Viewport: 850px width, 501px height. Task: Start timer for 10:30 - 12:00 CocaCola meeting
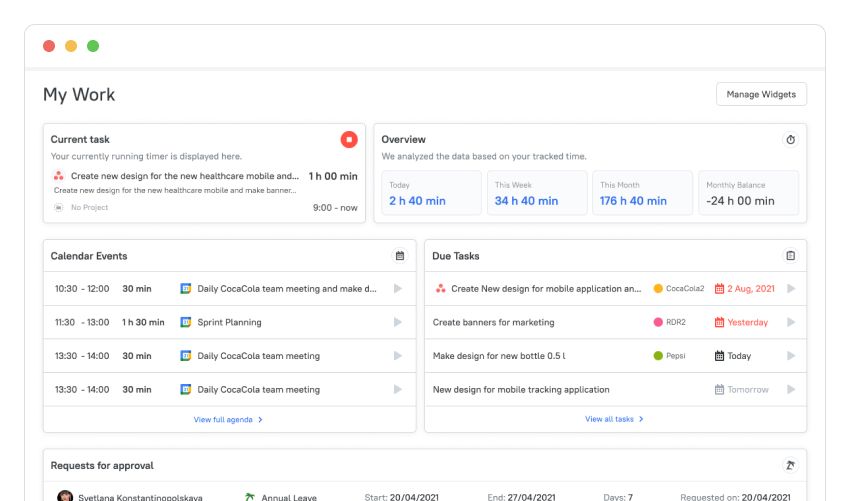pyautogui.click(x=398, y=288)
